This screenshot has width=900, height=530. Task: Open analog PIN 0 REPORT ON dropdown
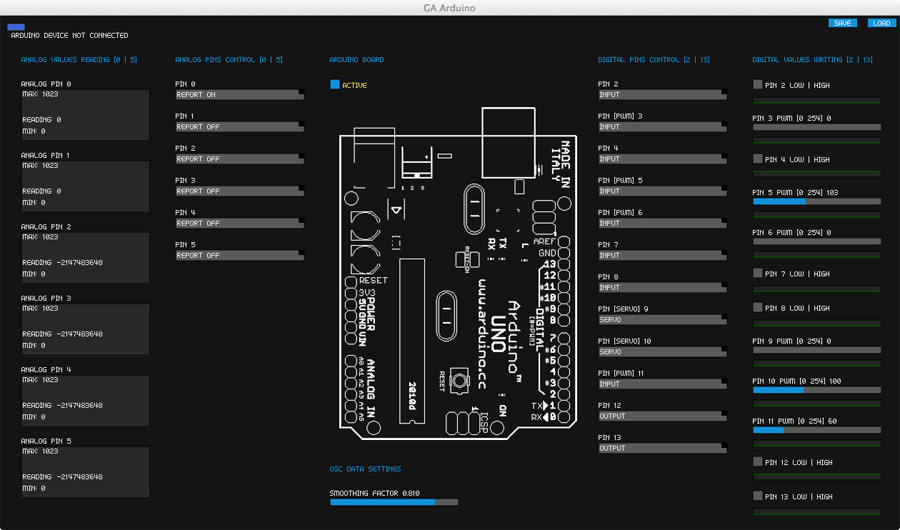click(240, 95)
